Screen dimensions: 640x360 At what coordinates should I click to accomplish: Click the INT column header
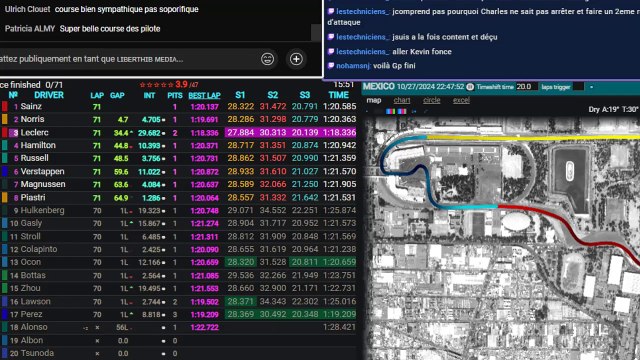coord(149,96)
